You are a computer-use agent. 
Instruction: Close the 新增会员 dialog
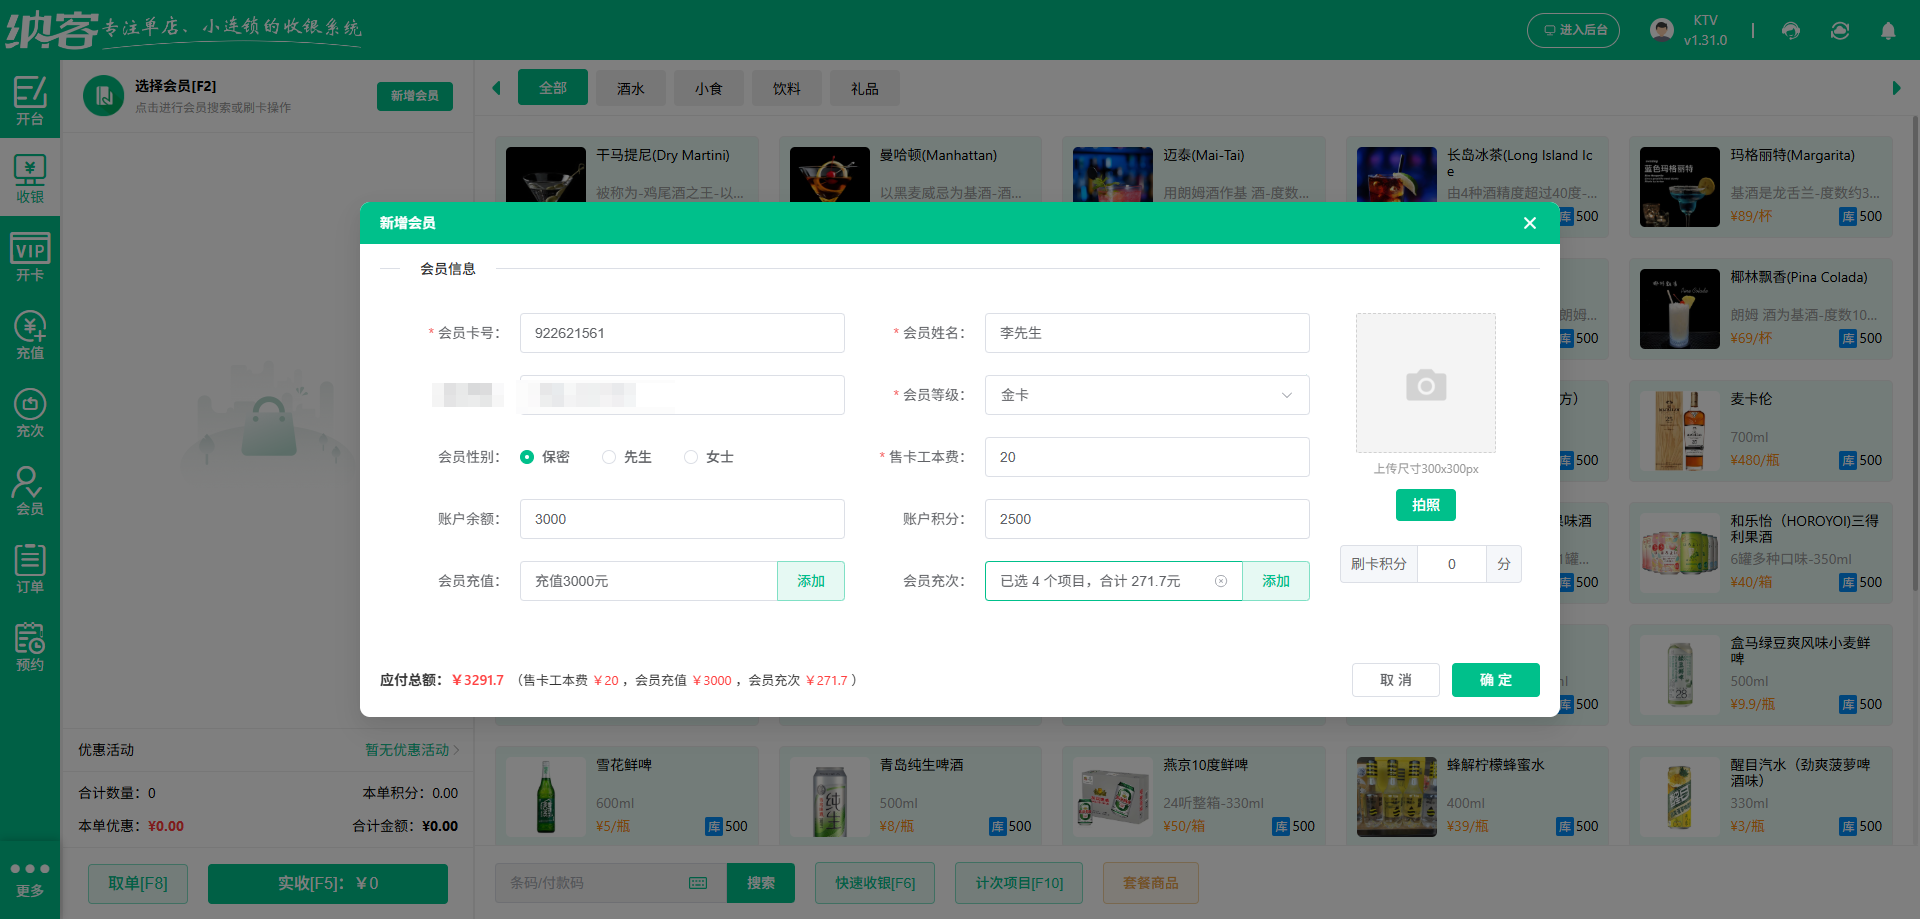tap(1529, 223)
